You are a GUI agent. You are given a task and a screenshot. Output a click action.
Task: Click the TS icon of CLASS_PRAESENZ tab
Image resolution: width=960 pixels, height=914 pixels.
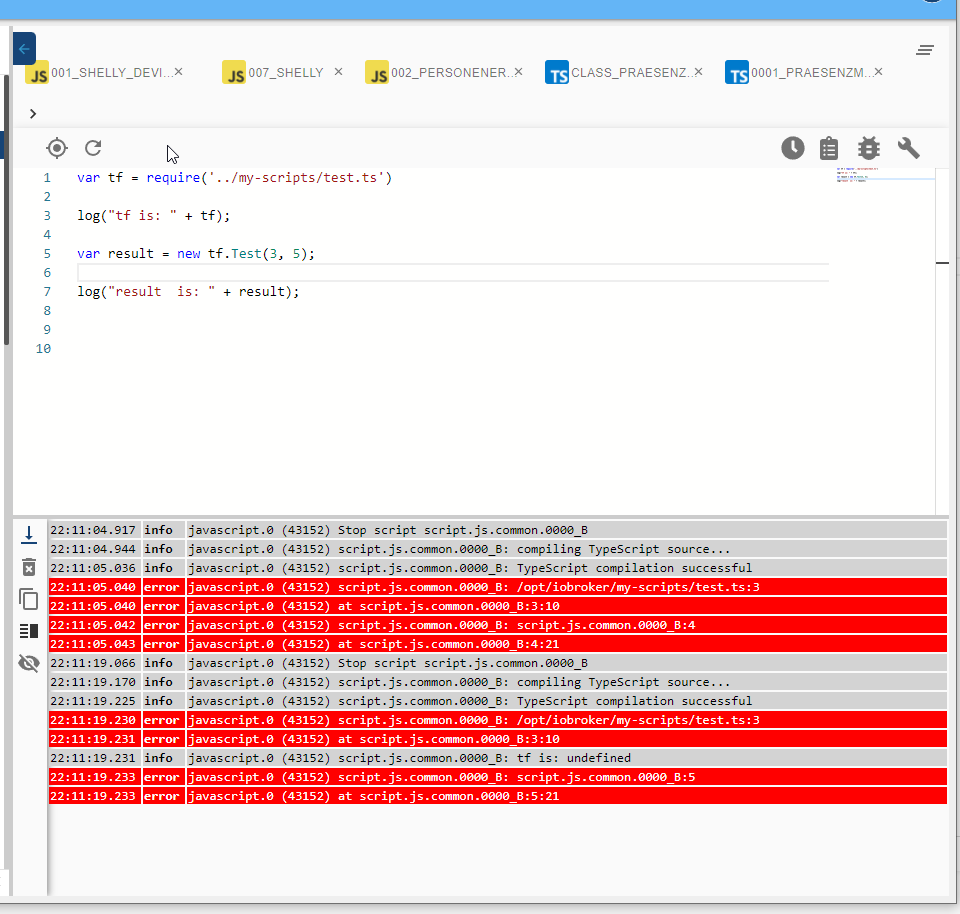[557, 72]
